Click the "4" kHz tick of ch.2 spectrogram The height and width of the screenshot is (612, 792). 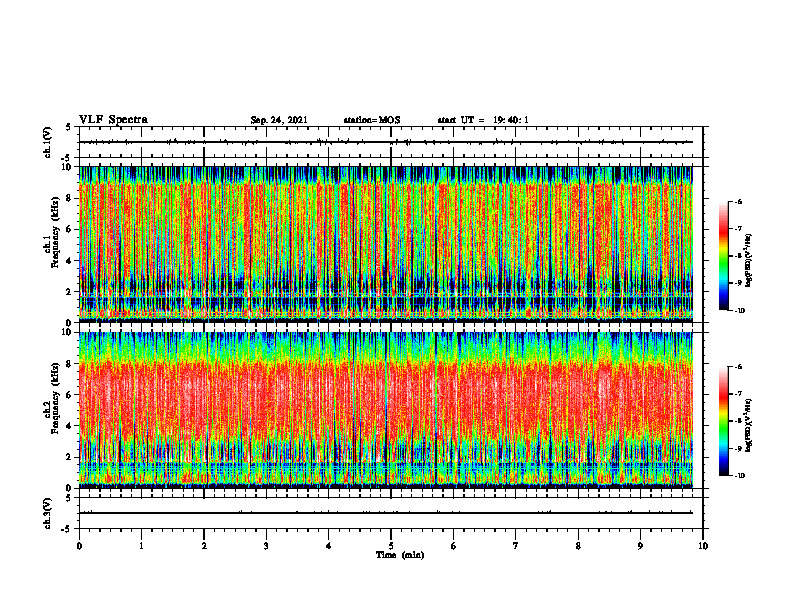[70, 426]
